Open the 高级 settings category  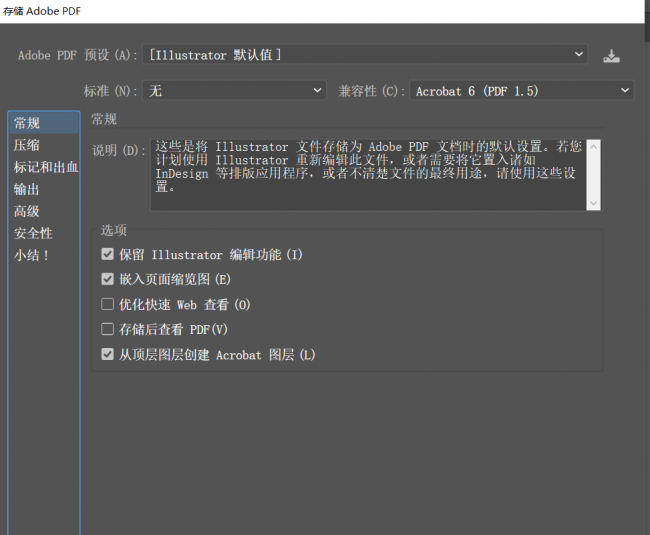pos(44,211)
